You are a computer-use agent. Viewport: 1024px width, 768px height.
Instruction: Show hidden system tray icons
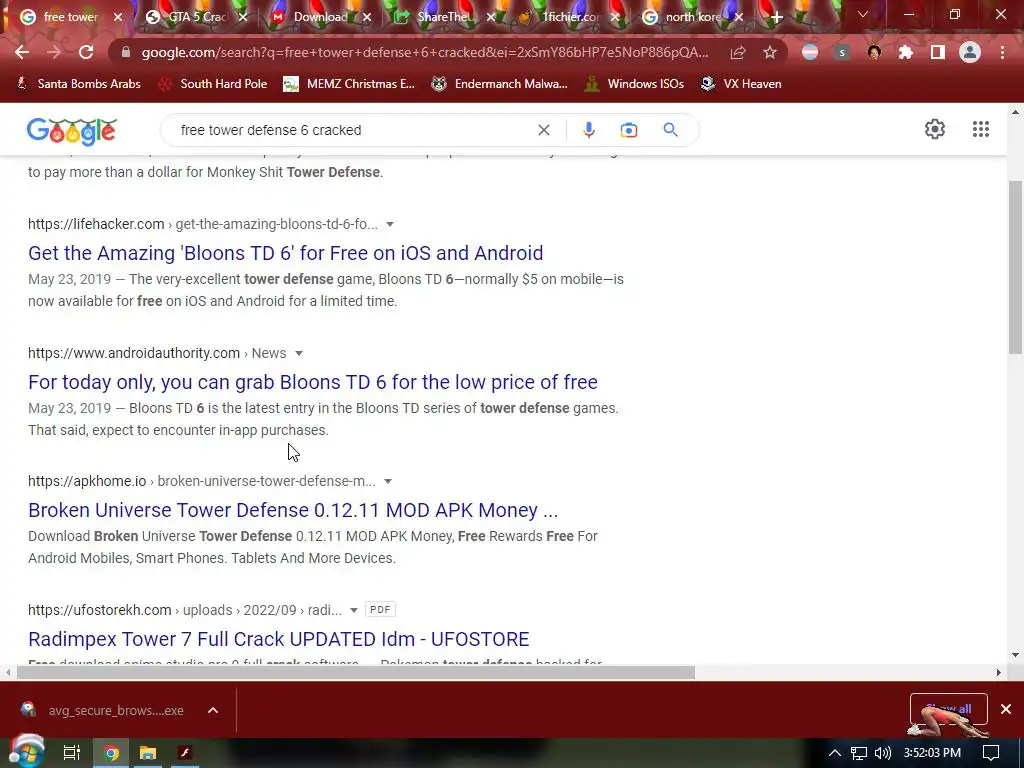[835, 753]
